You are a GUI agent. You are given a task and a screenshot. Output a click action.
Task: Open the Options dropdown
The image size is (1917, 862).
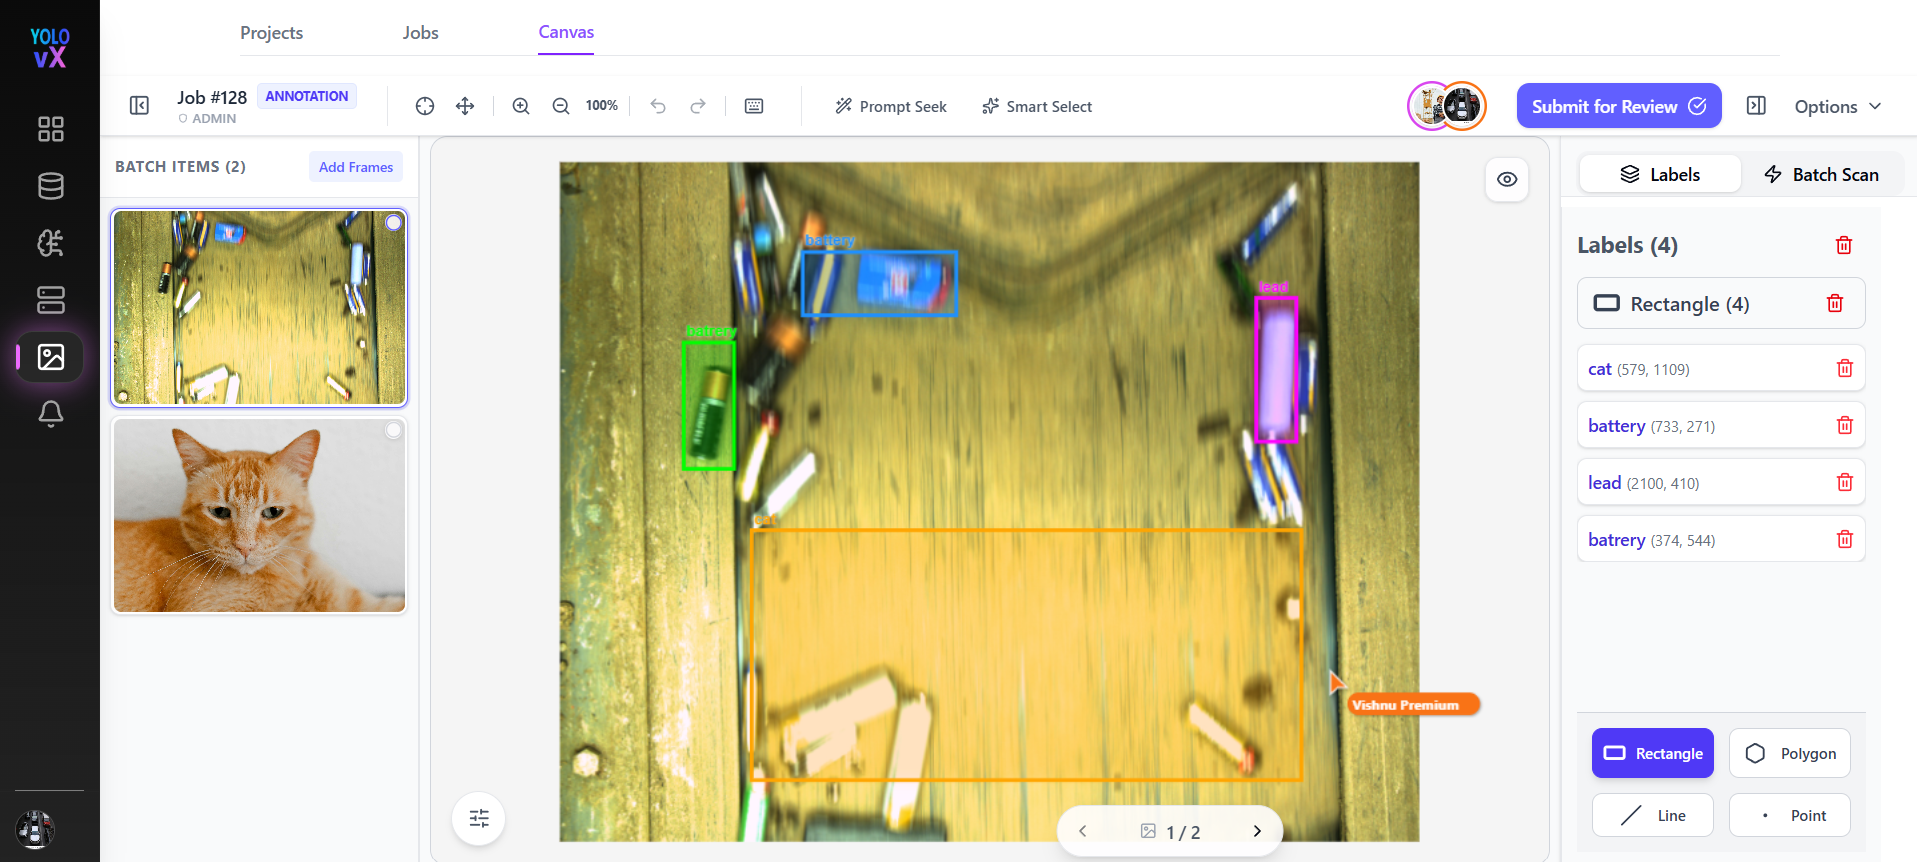tap(1838, 106)
